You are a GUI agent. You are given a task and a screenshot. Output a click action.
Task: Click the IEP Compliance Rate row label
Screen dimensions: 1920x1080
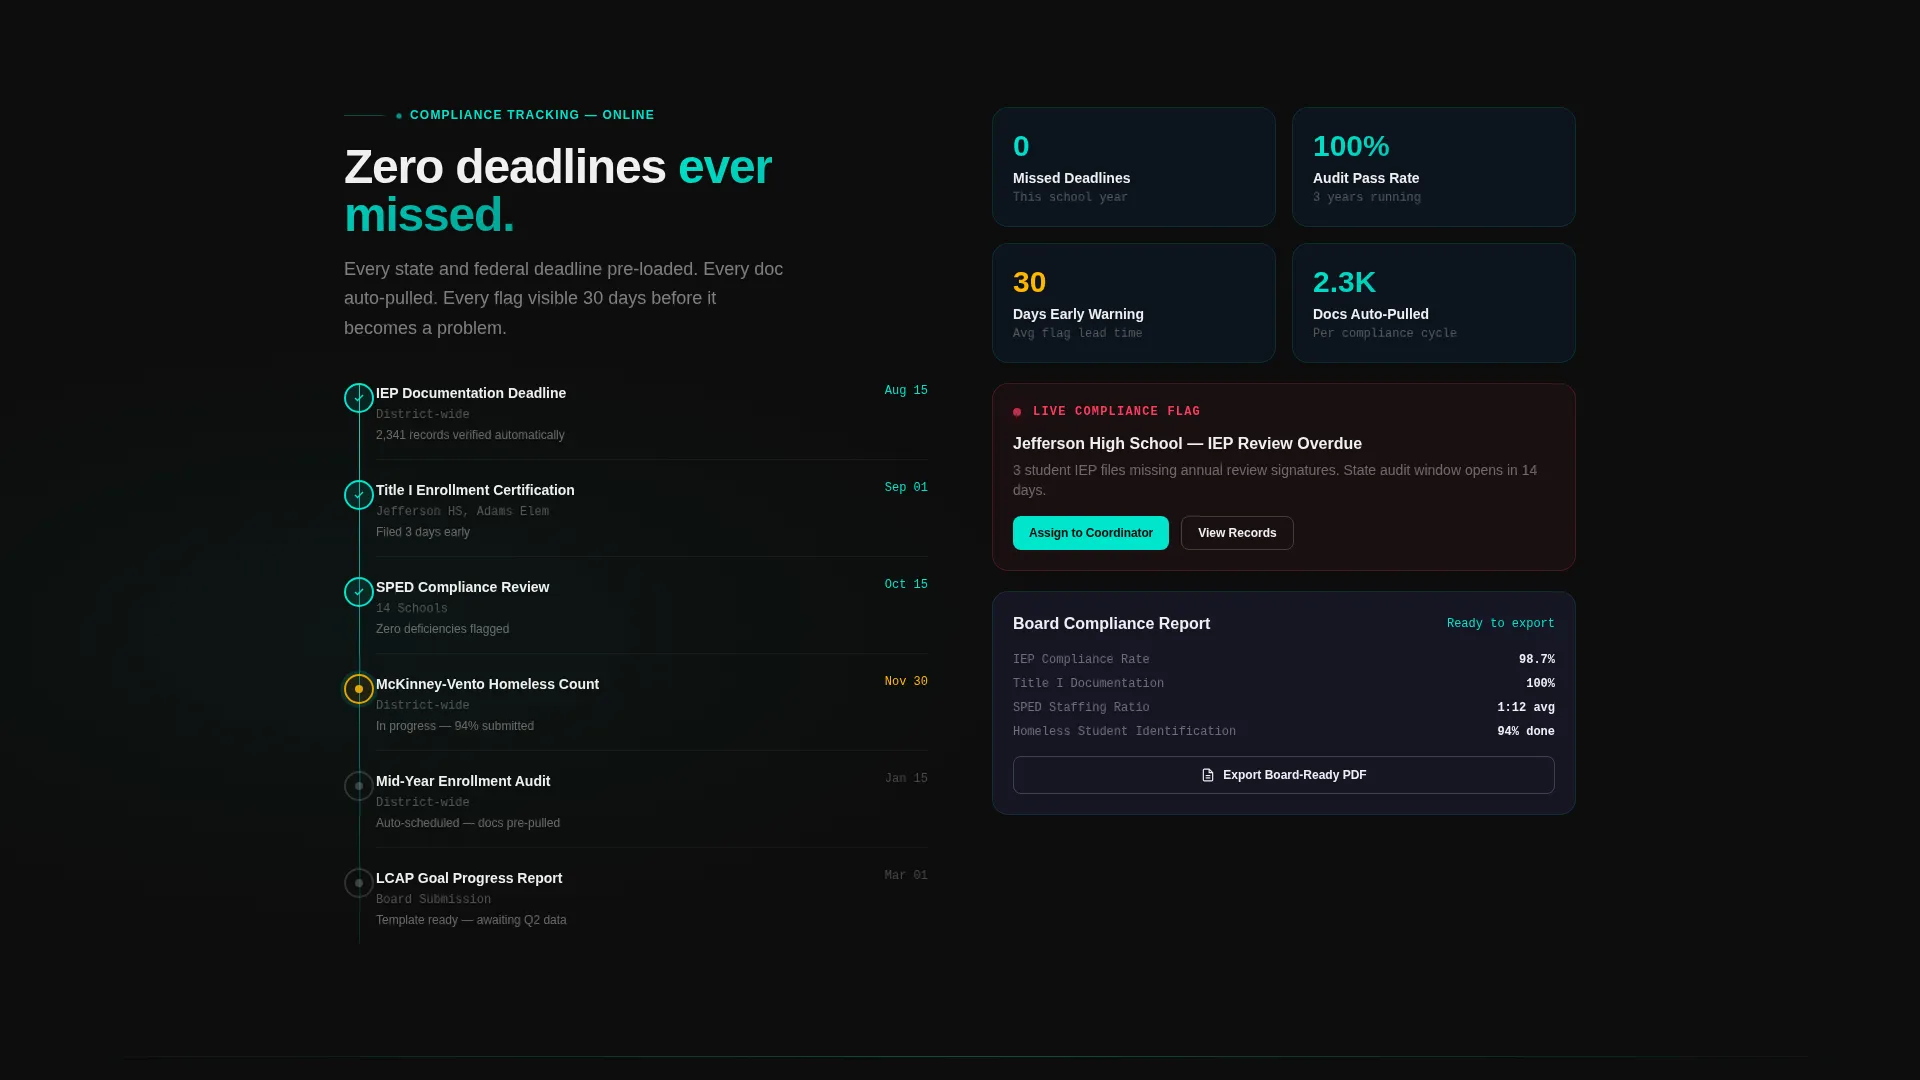point(1081,660)
